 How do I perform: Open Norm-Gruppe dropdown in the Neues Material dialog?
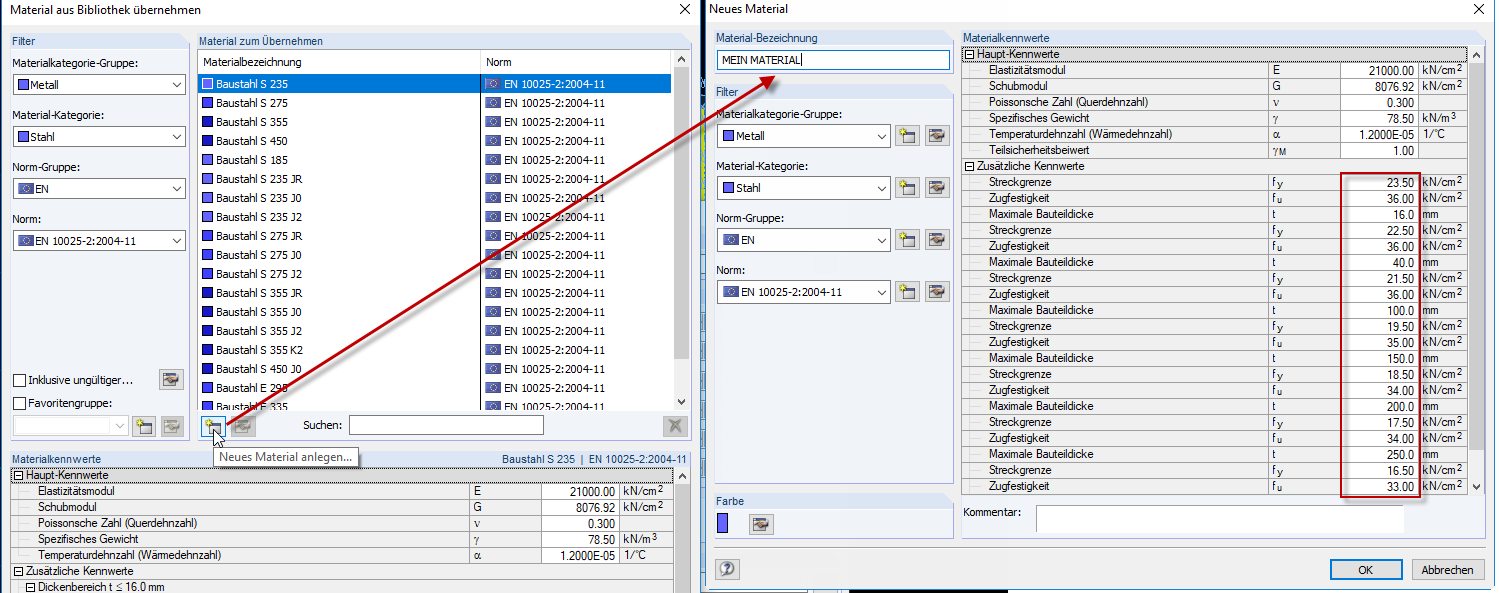click(880, 240)
